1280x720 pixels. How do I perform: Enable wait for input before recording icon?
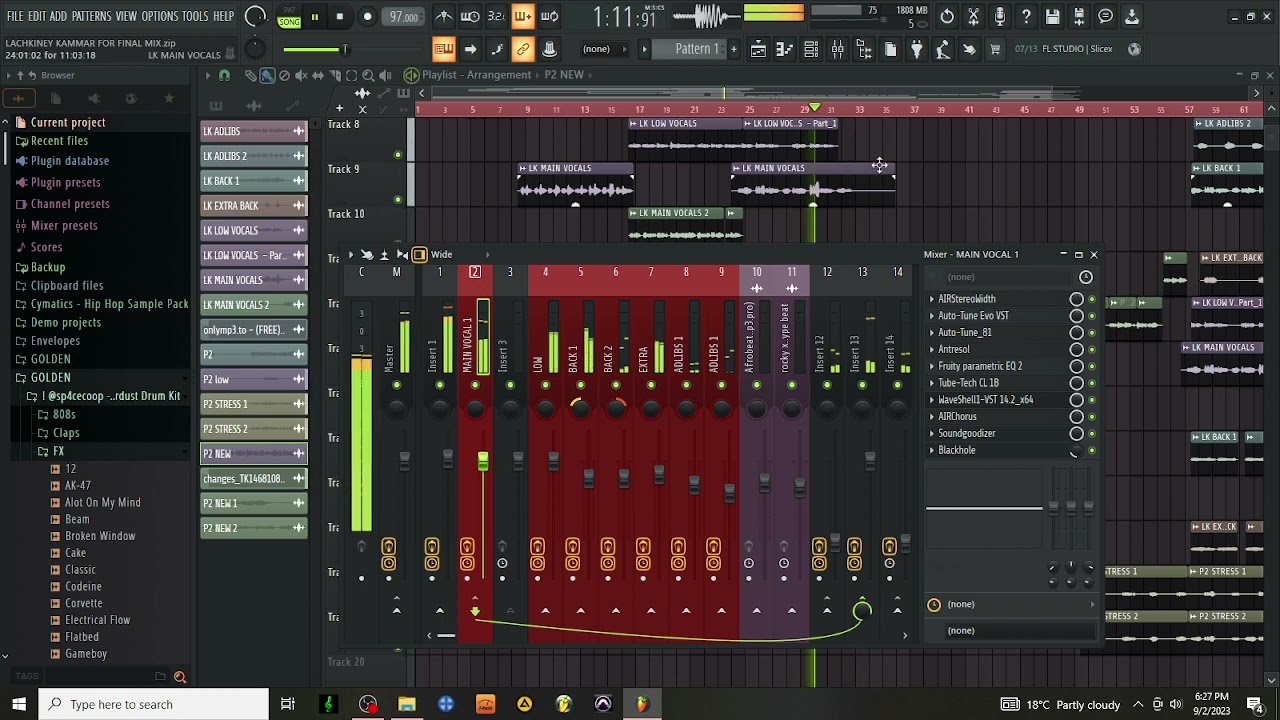(470, 16)
